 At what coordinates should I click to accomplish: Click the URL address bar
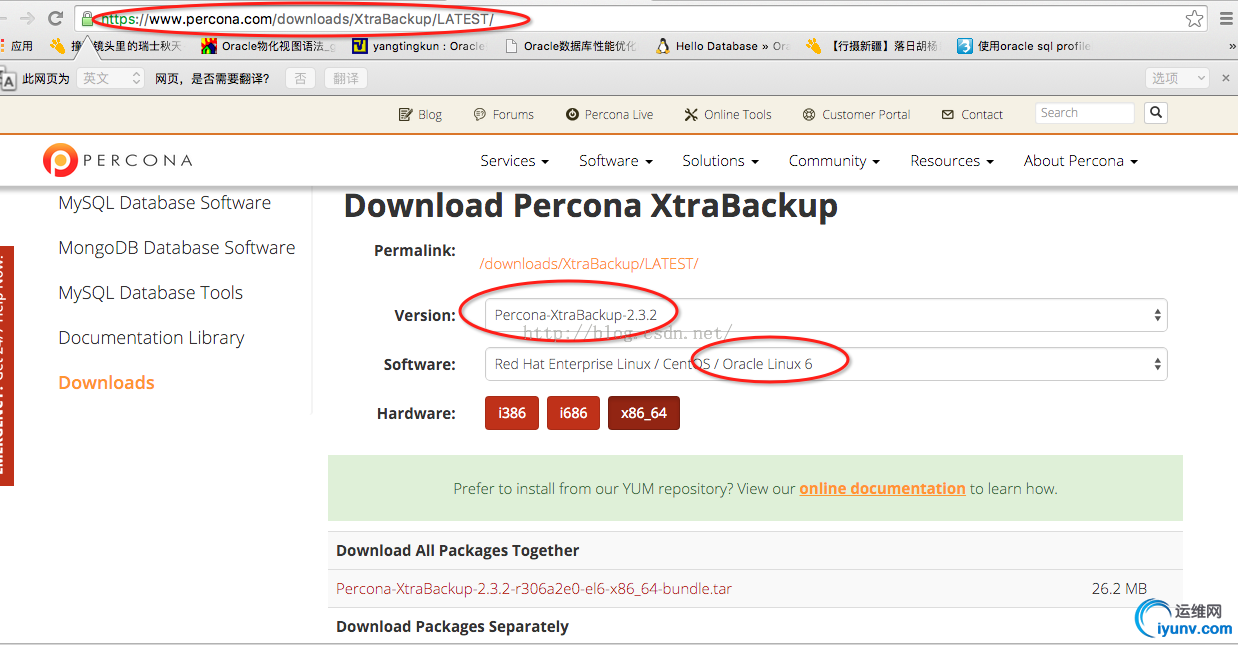(x=640, y=18)
